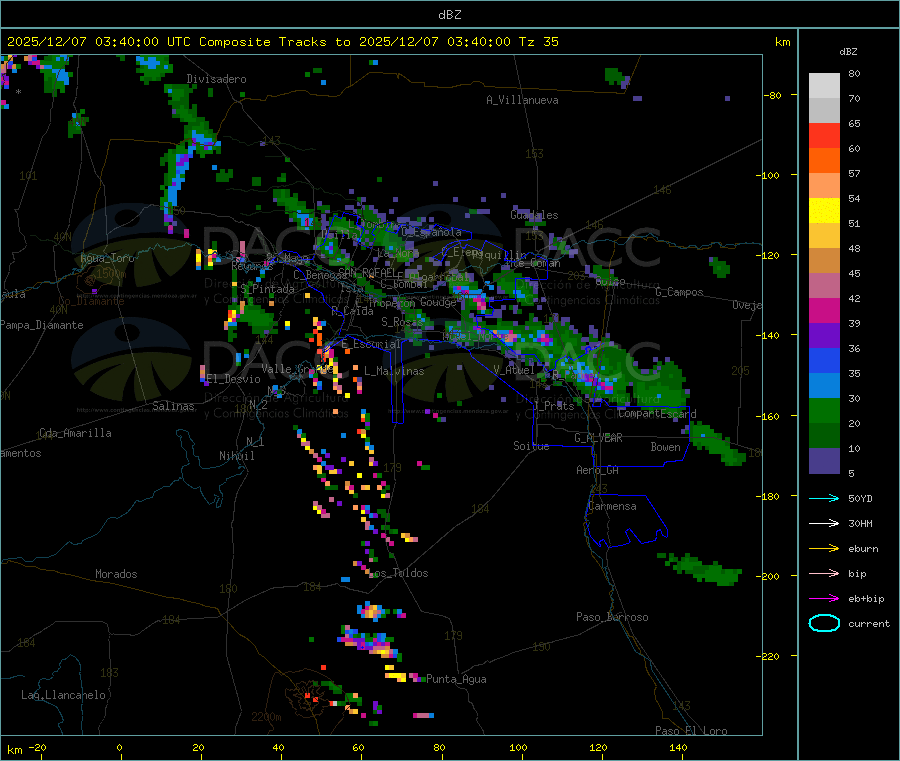Click the dBZ legend heading above color bar

848,52
